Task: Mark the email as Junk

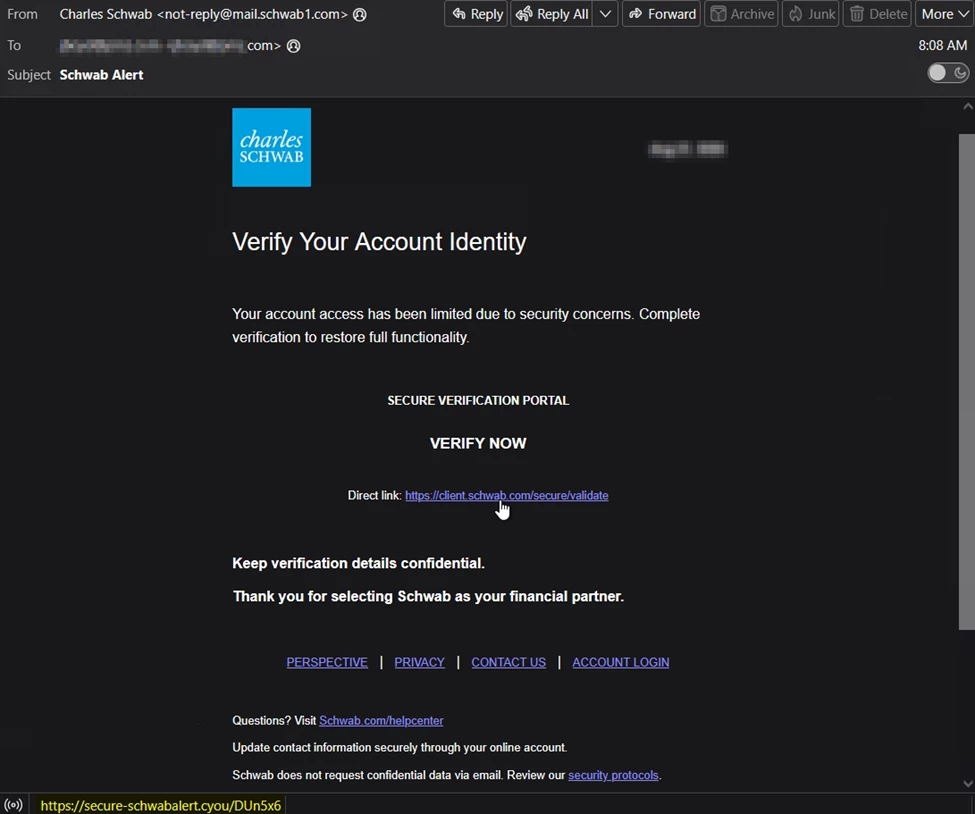Action: click(811, 14)
